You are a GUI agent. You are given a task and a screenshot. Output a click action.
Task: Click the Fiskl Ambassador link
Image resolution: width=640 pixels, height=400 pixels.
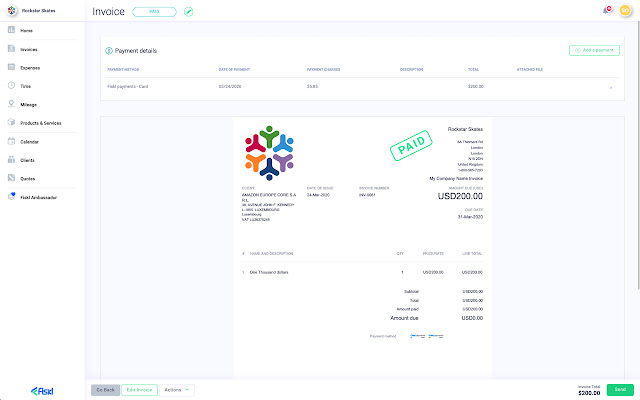coord(39,198)
